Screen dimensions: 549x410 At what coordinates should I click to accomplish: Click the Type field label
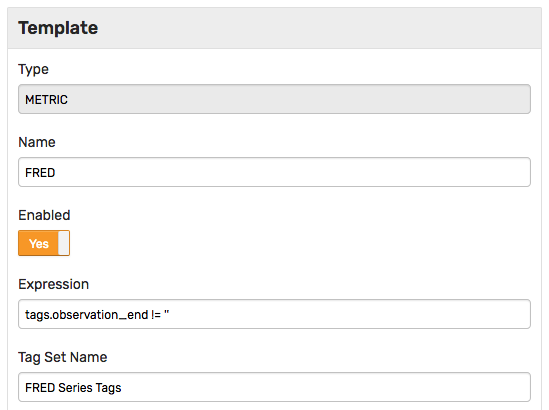tap(33, 69)
